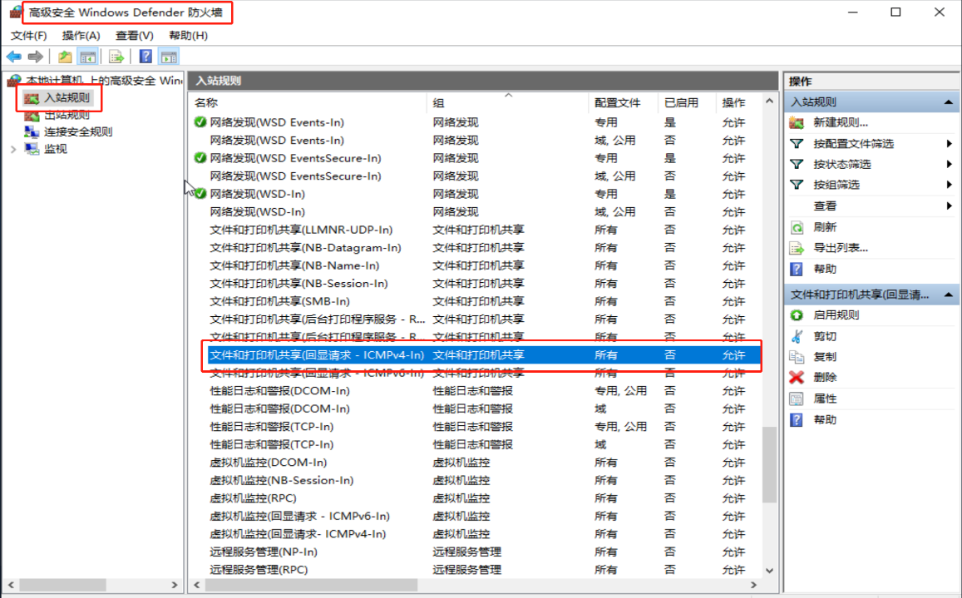This screenshot has height=598, width=962.
Task: Open the 查看 submenu arrow in actions
Action: click(949, 206)
